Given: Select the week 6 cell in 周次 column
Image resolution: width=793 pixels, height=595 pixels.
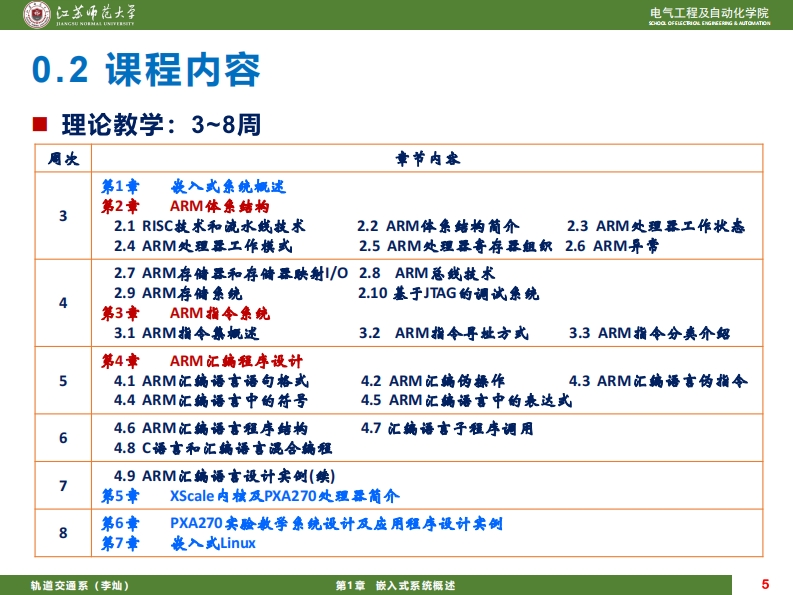Looking at the screenshot, I should pyautogui.click(x=63, y=438).
